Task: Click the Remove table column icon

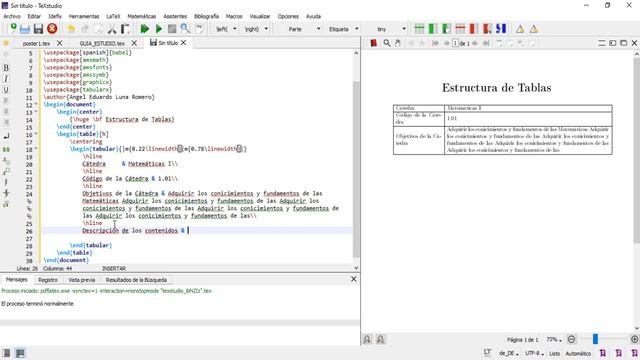Action: 473,29
